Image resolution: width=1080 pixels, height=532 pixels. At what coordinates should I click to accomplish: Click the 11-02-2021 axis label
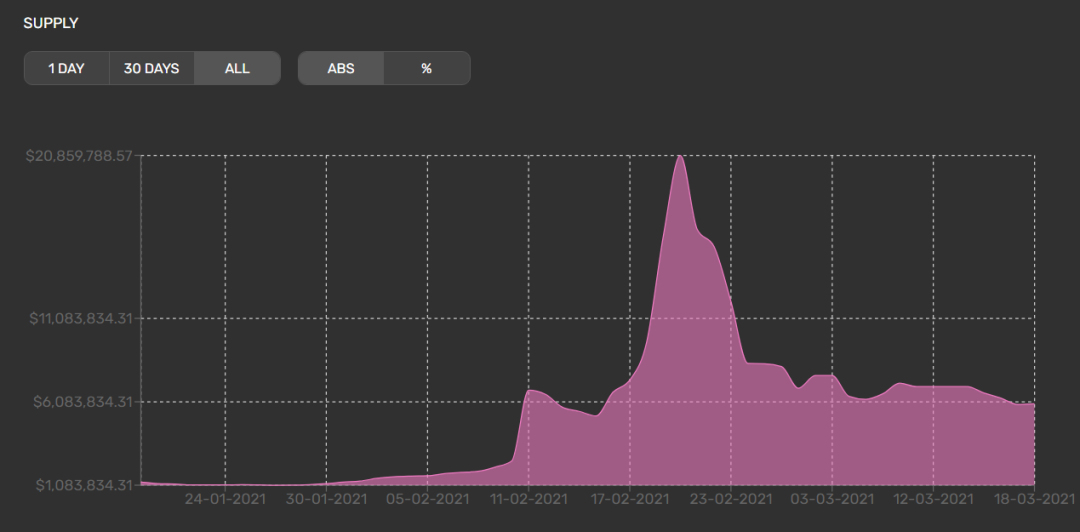pyautogui.click(x=528, y=499)
